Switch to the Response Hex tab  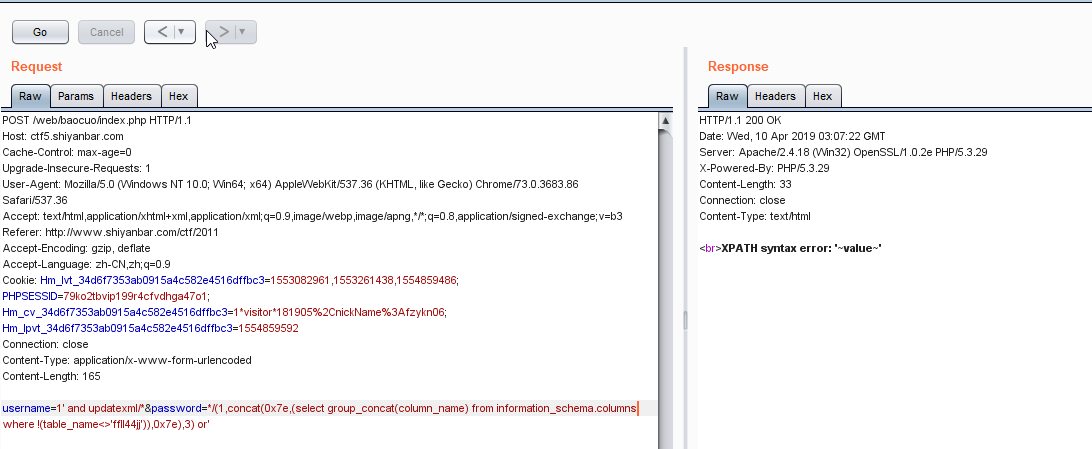coord(822,96)
